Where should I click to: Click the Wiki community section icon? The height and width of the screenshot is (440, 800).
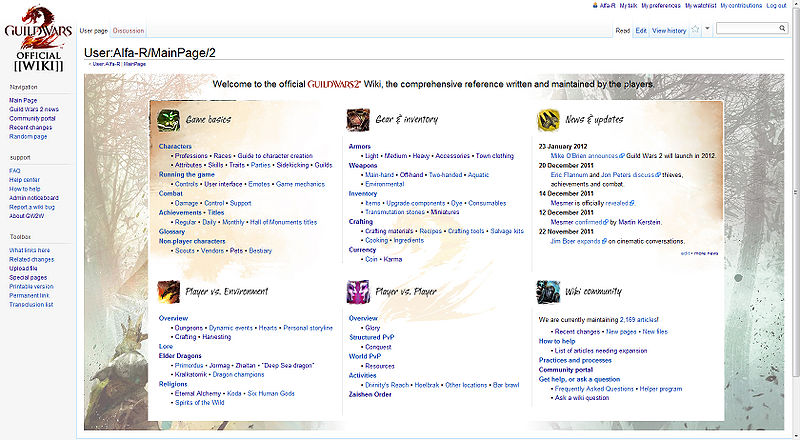pos(548,292)
